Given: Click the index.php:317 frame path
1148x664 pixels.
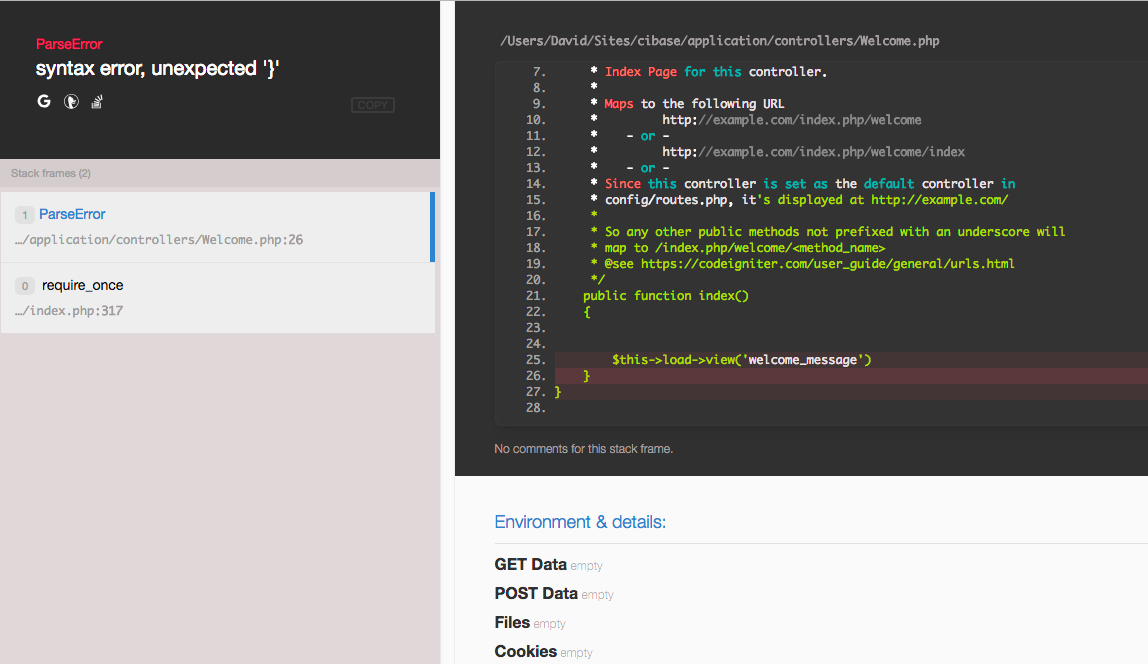Looking at the screenshot, I should tap(69, 310).
